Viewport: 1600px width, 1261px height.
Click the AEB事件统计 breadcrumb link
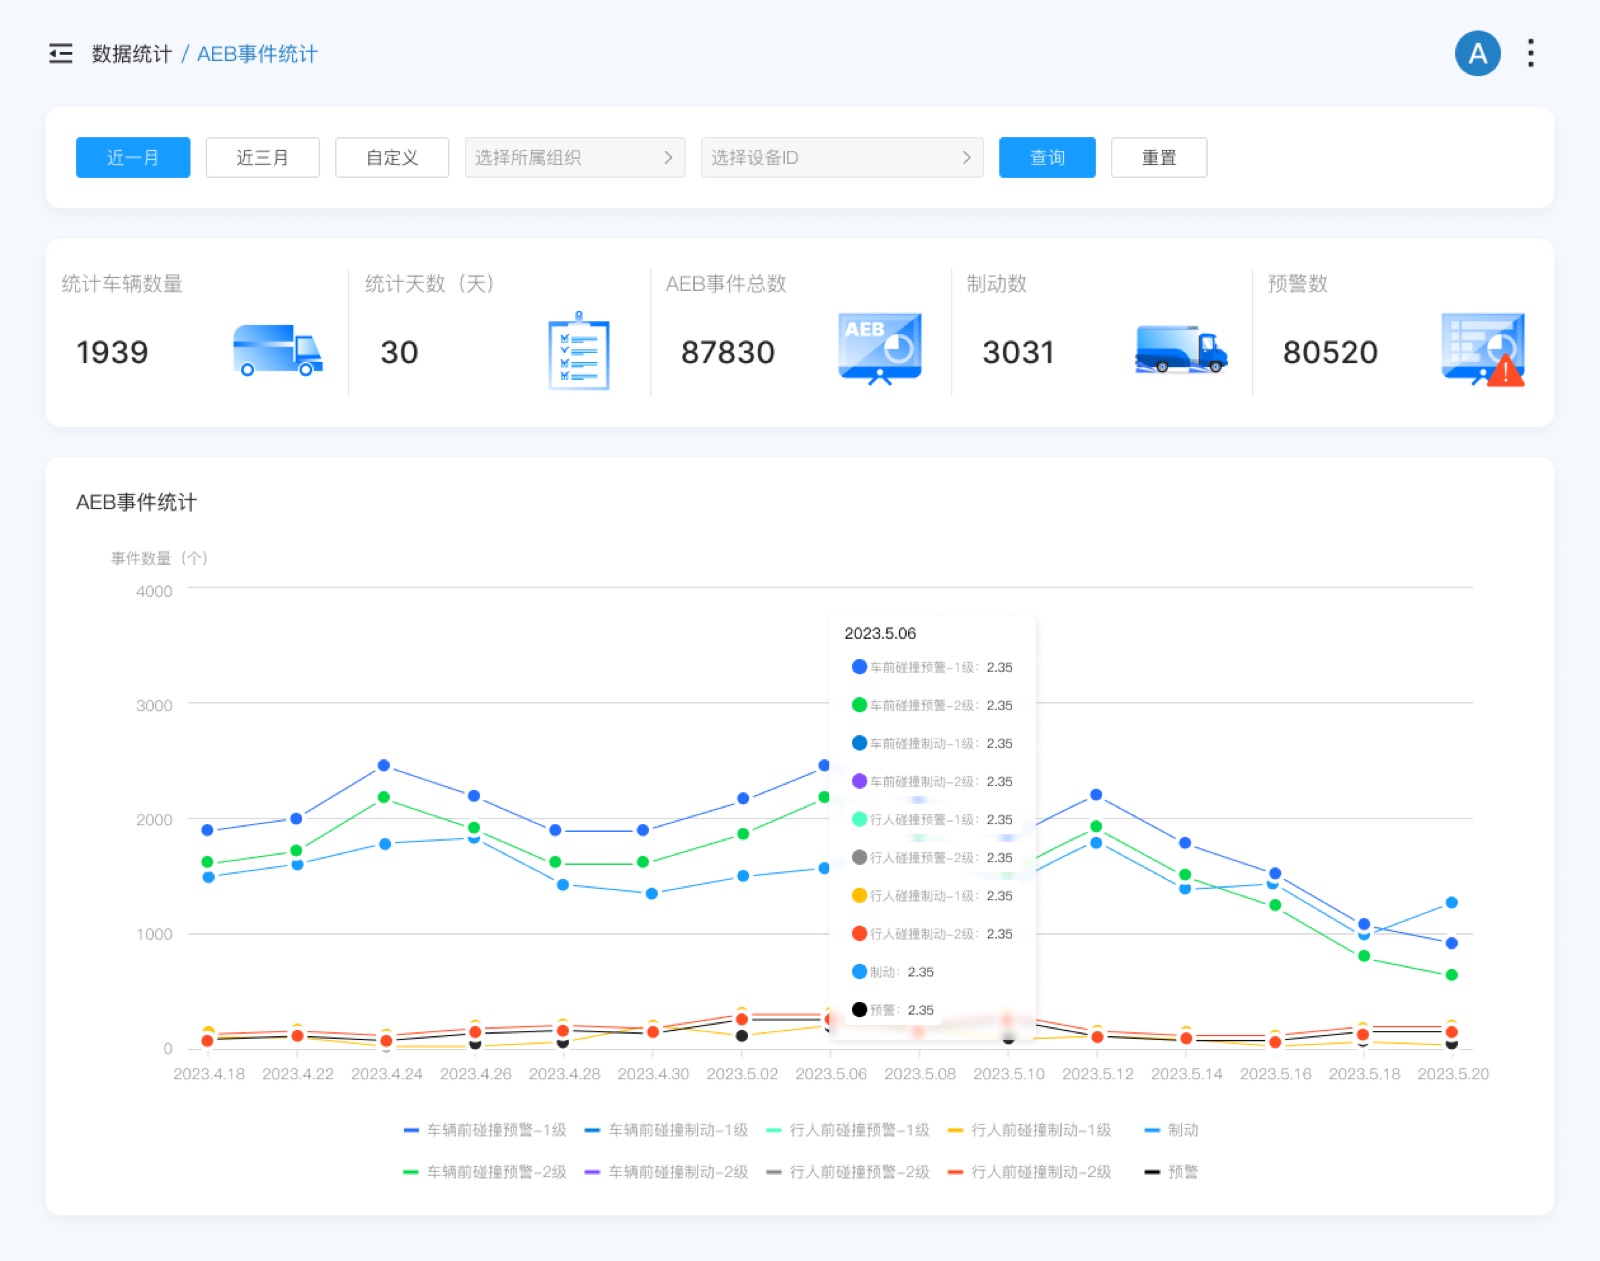[x=257, y=54]
